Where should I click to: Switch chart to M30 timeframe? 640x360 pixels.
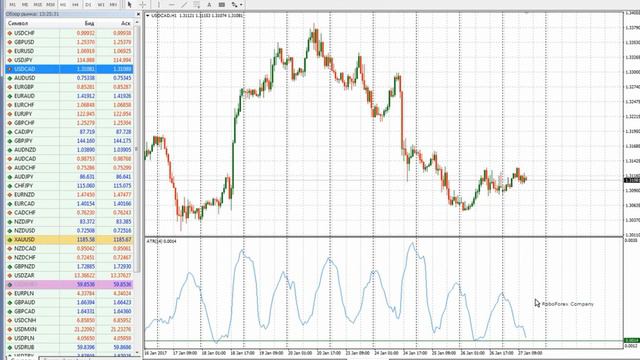[50, 4]
